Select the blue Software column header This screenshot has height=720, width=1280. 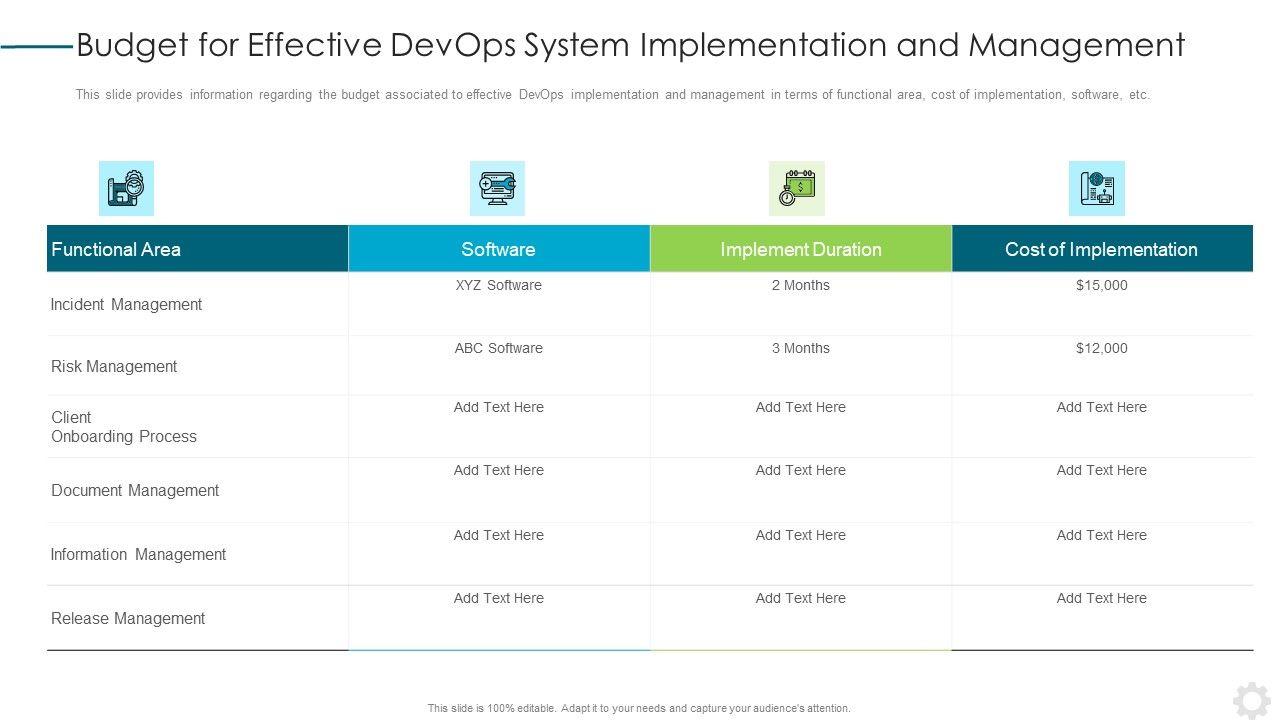(498, 249)
